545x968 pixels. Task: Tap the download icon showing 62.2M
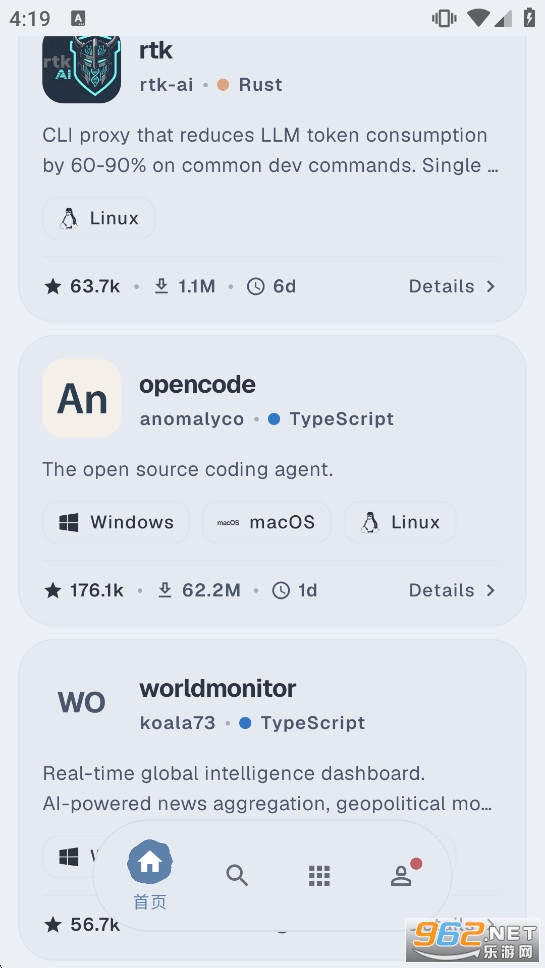tap(165, 590)
